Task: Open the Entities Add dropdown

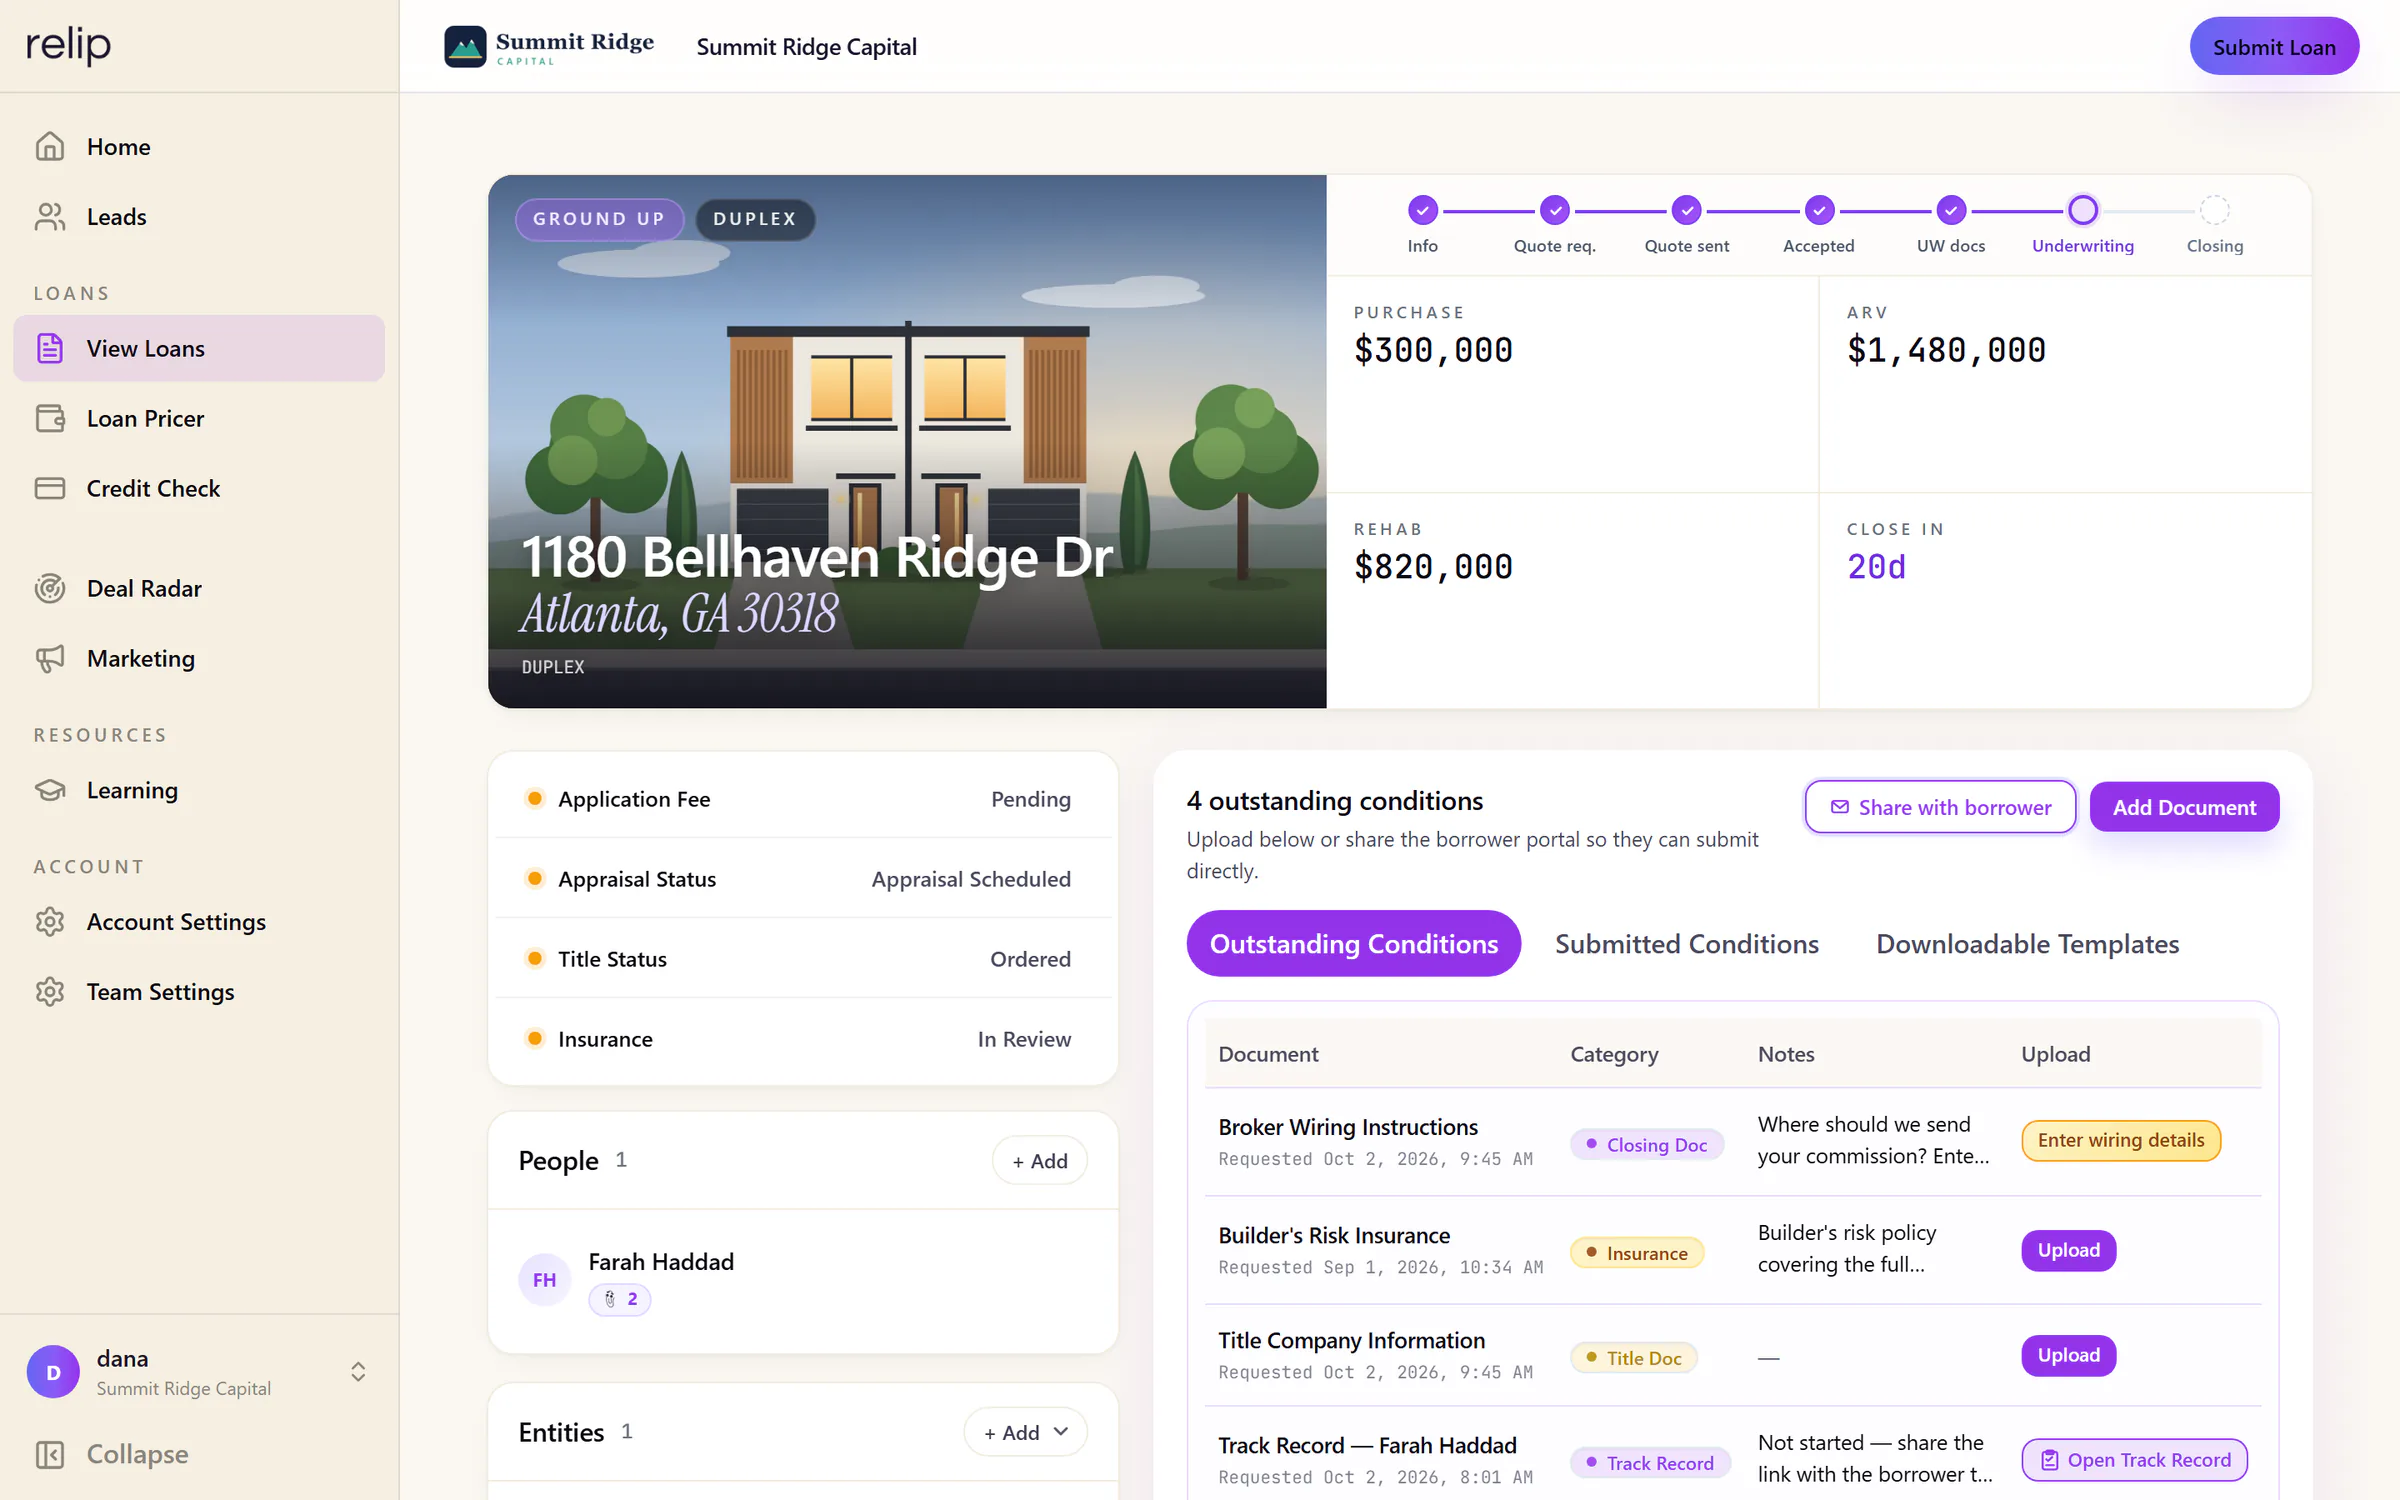Action: coord(1025,1432)
